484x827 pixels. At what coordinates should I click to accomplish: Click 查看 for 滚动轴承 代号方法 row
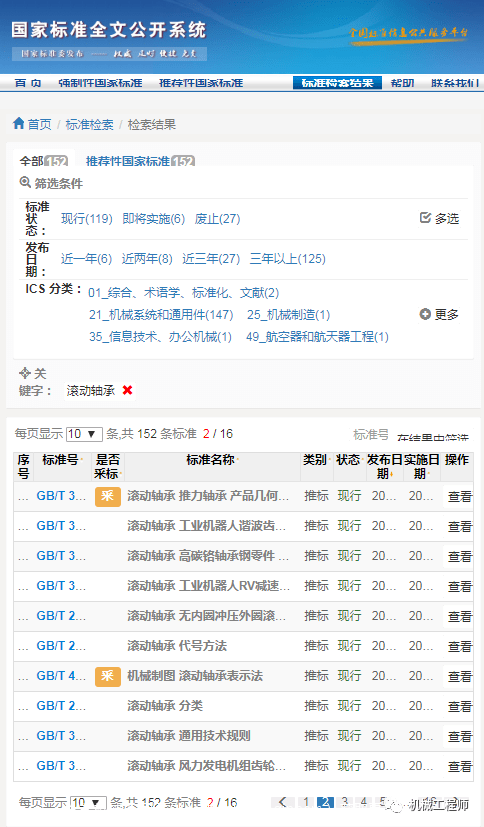pyautogui.click(x=459, y=646)
